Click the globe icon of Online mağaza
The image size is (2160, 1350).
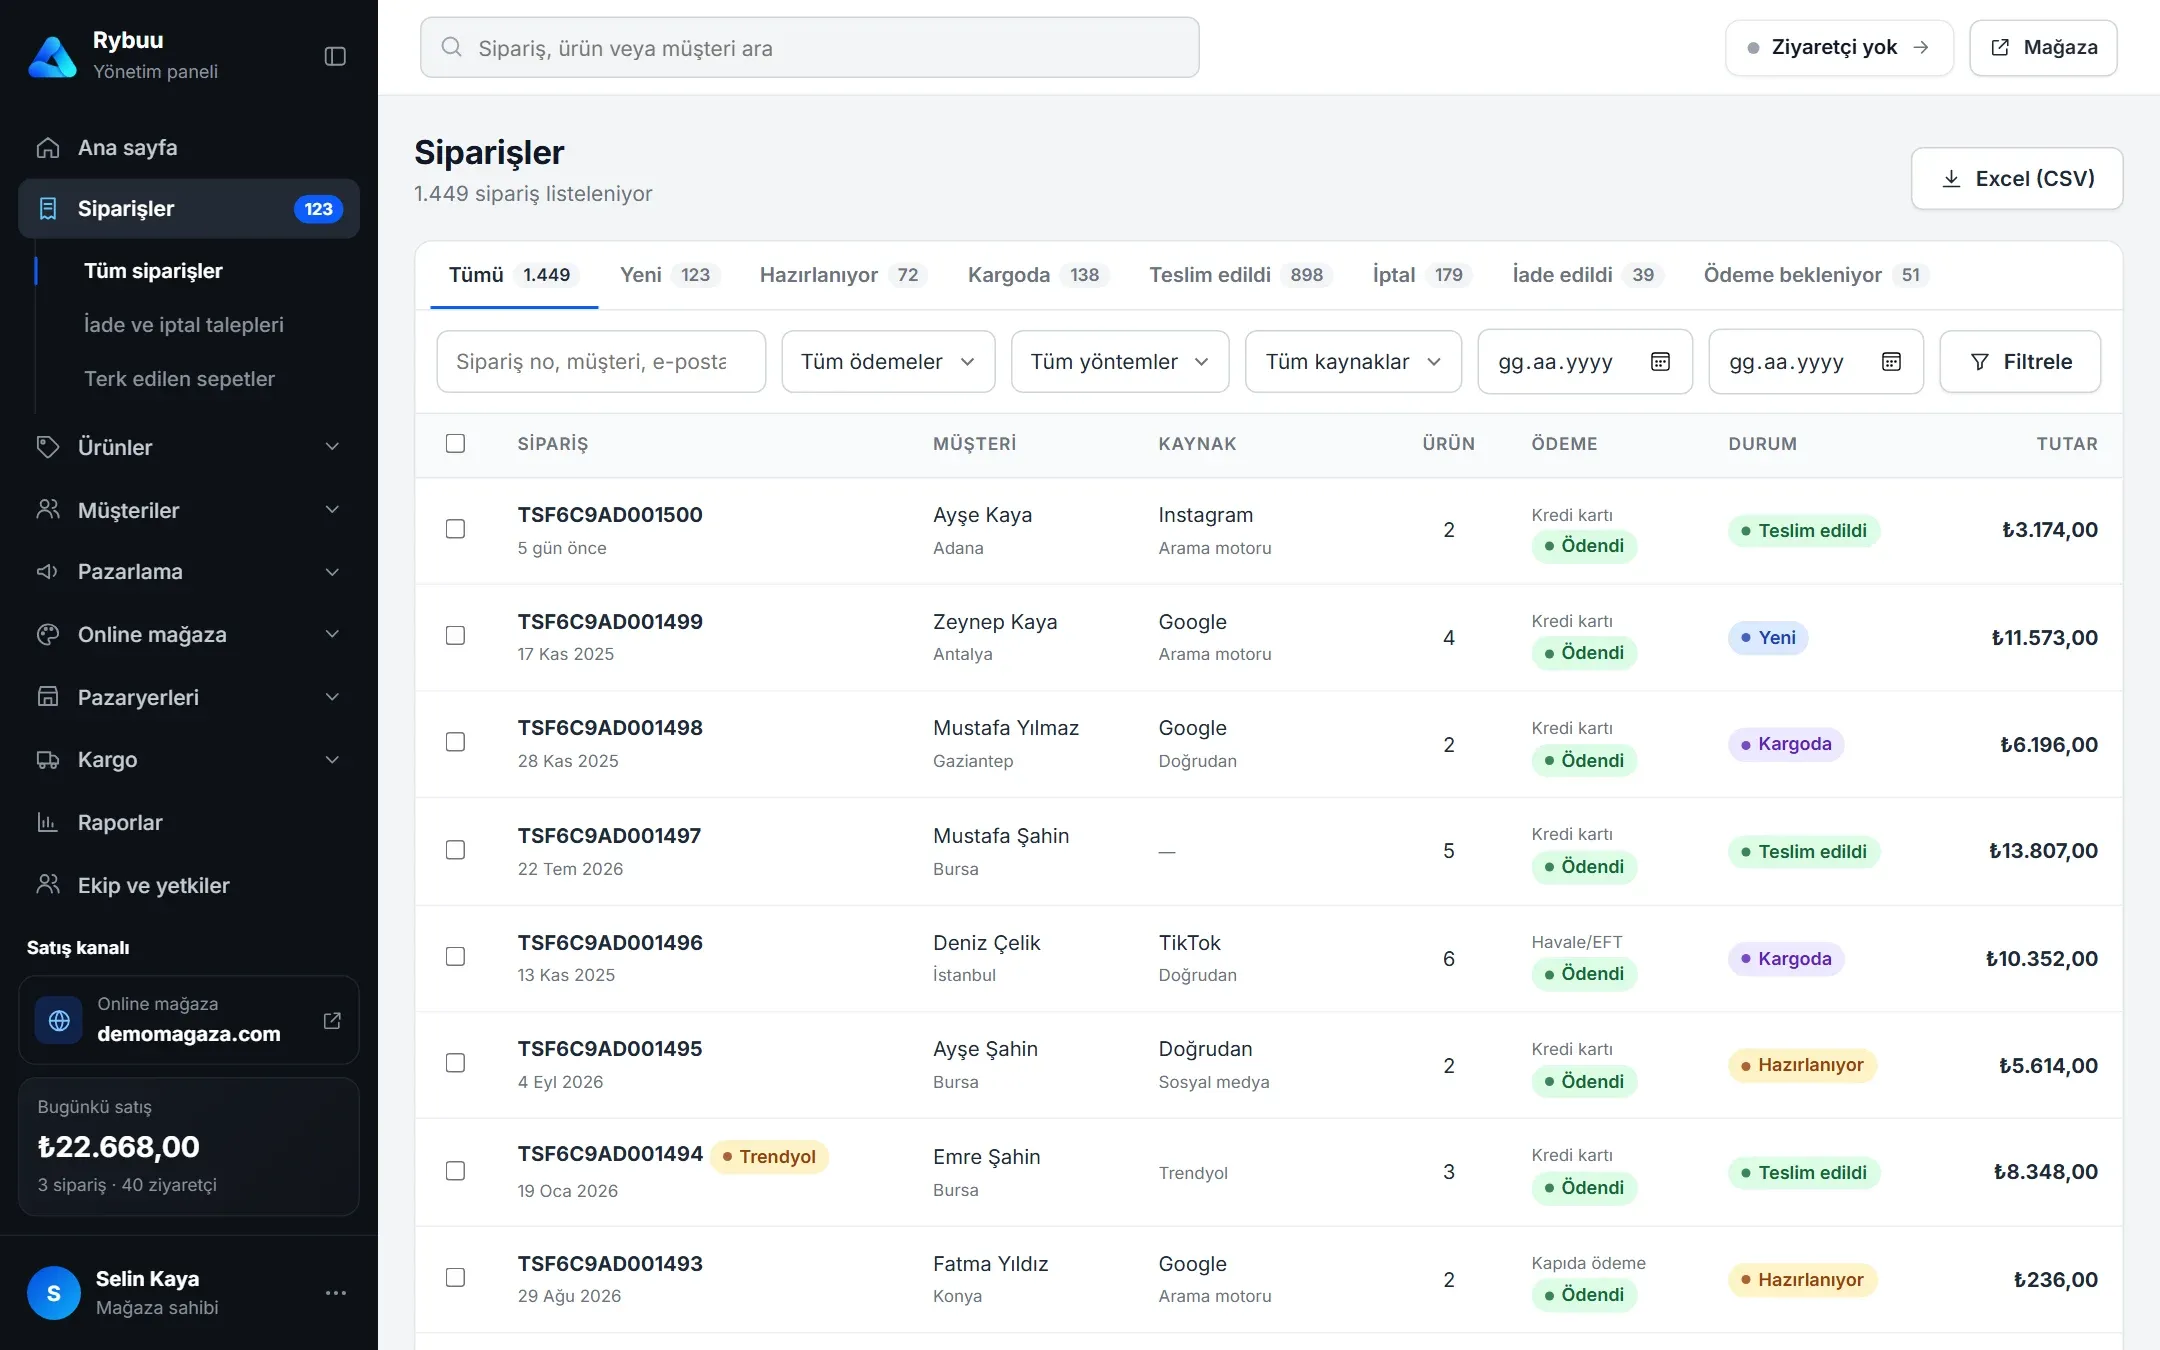click(59, 1020)
